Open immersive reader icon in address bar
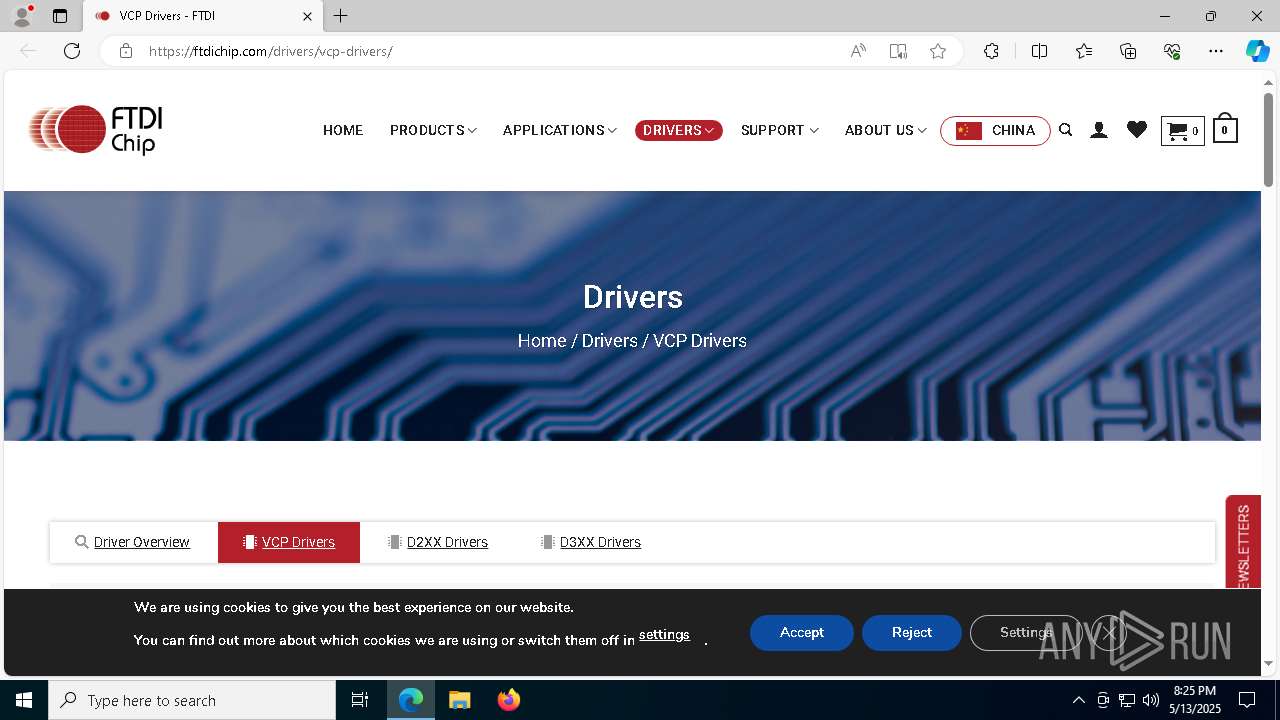This screenshot has width=1280, height=720. (898, 51)
